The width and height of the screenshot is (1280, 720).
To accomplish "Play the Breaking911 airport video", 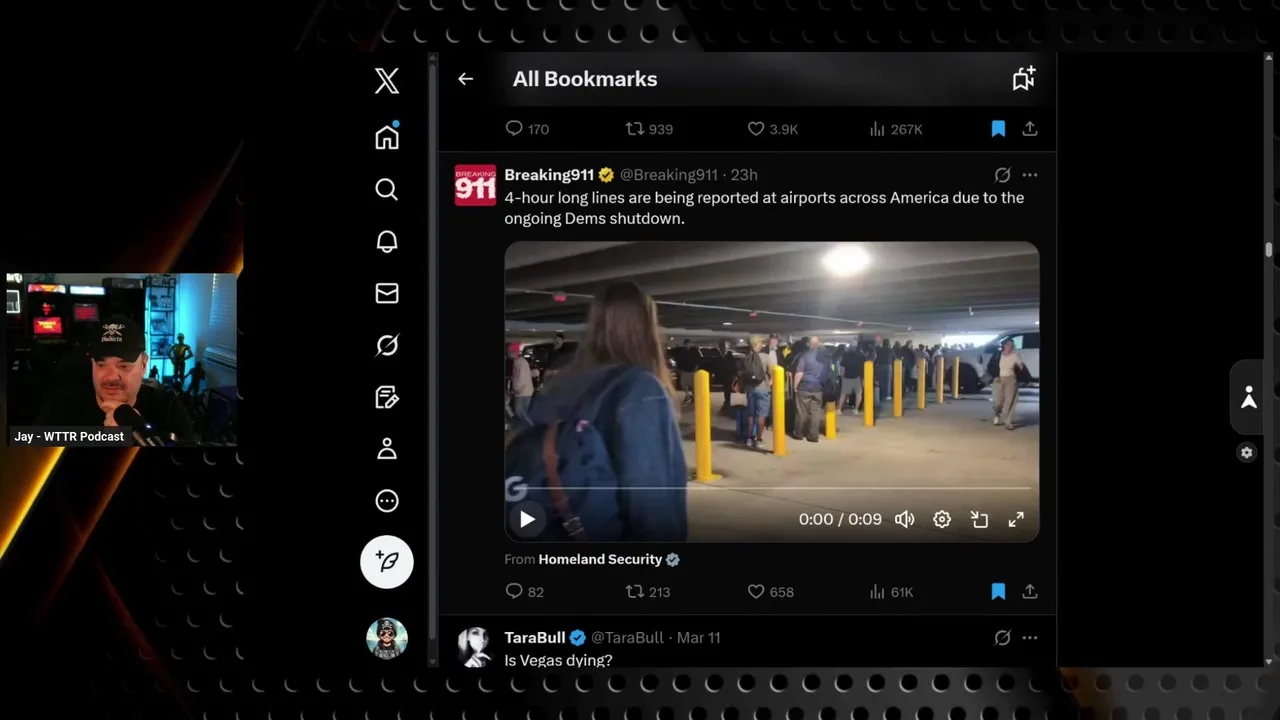I will pyautogui.click(x=527, y=519).
